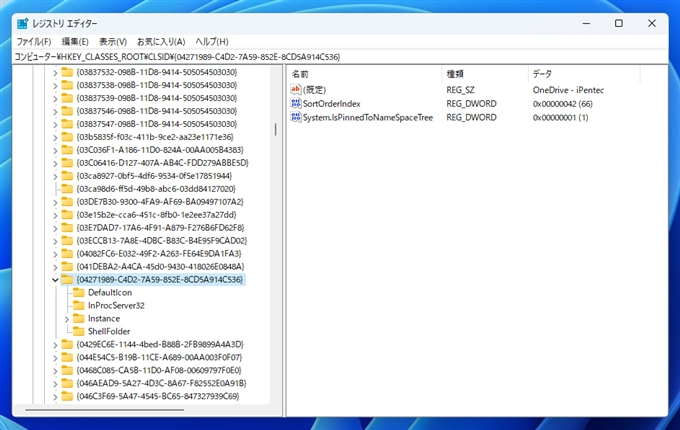This screenshot has height=430, width=680.
Task: Select key {0468C085-CA5B-11D0-AF08-00609797F0E0}
Action: coord(159,371)
